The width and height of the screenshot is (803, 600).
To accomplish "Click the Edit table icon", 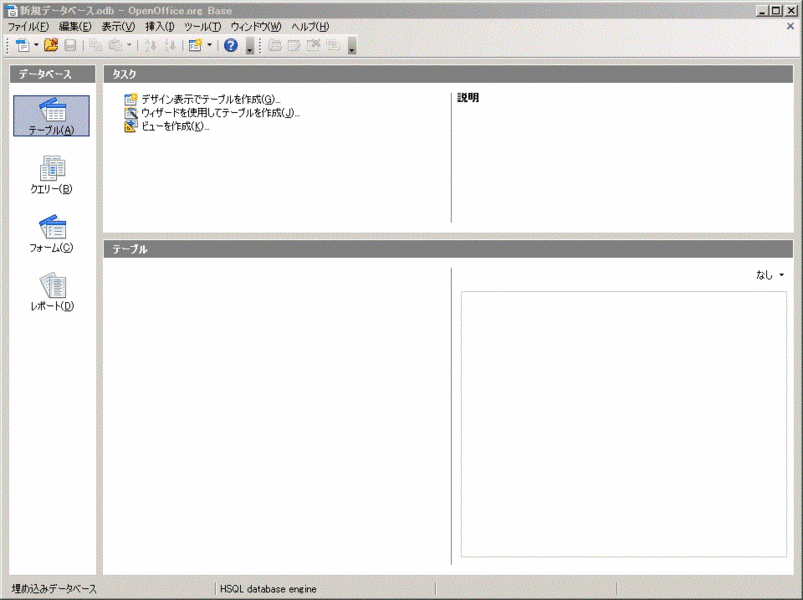I will click(x=294, y=46).
